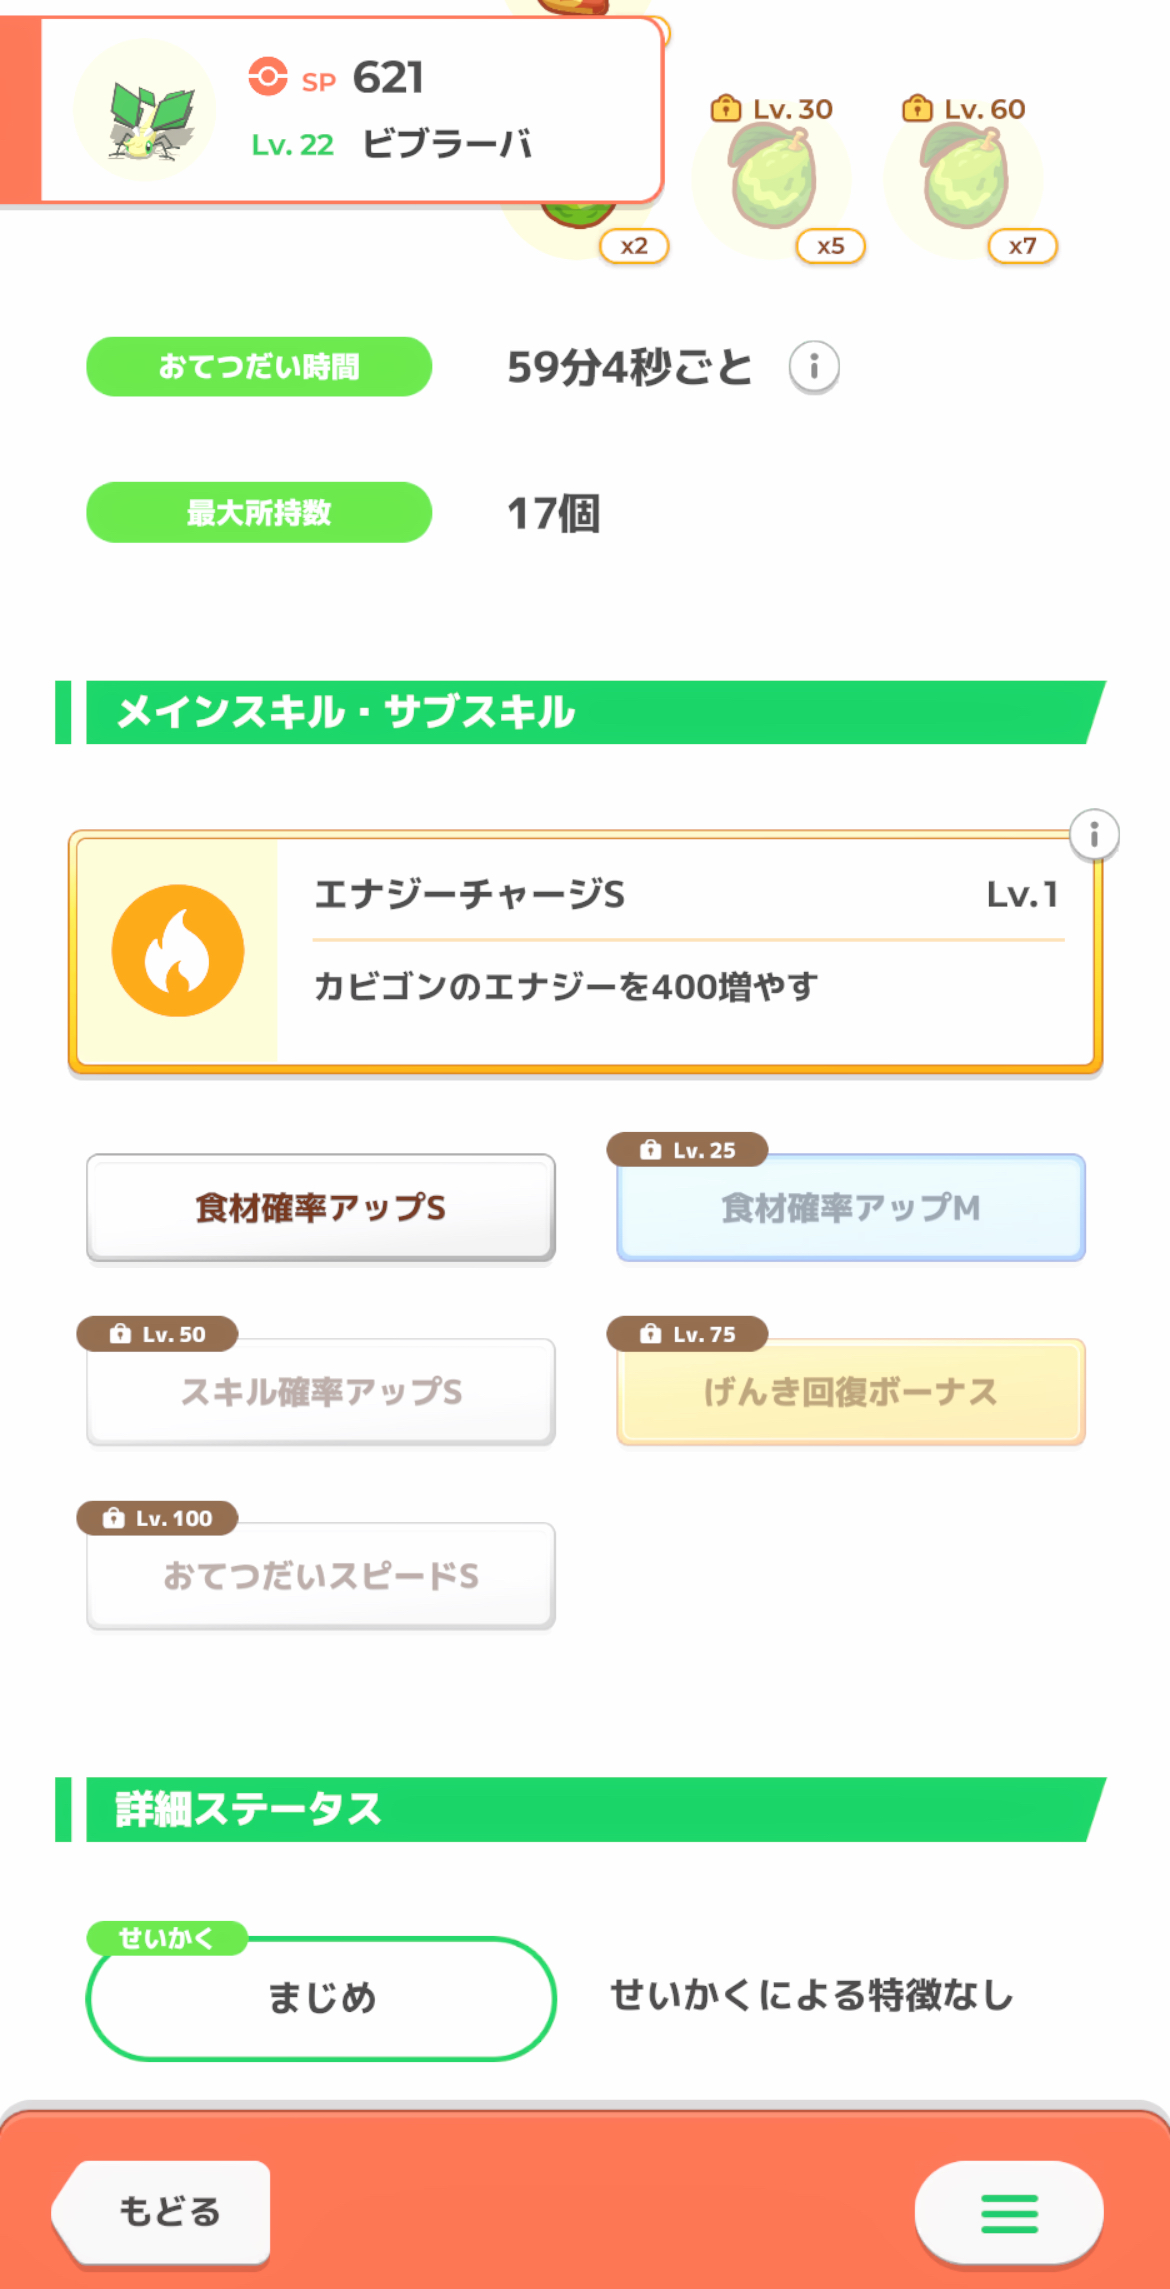Tap the SP Pokéball icon

(268, 77)
